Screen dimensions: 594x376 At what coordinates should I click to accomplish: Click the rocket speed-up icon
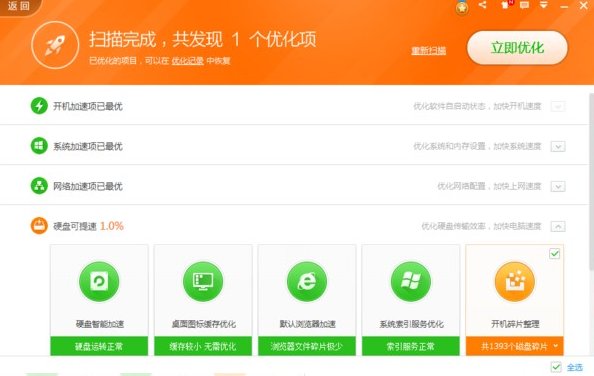[55, 45]
